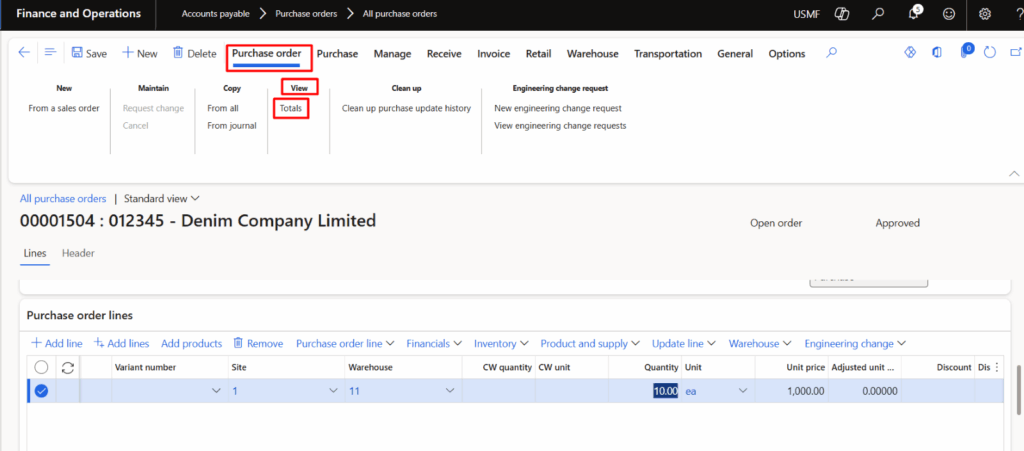Image resolution: width=1024 pixels, height=451 pixels.
Task: Switch to the Receive tab
Action: 444,54
